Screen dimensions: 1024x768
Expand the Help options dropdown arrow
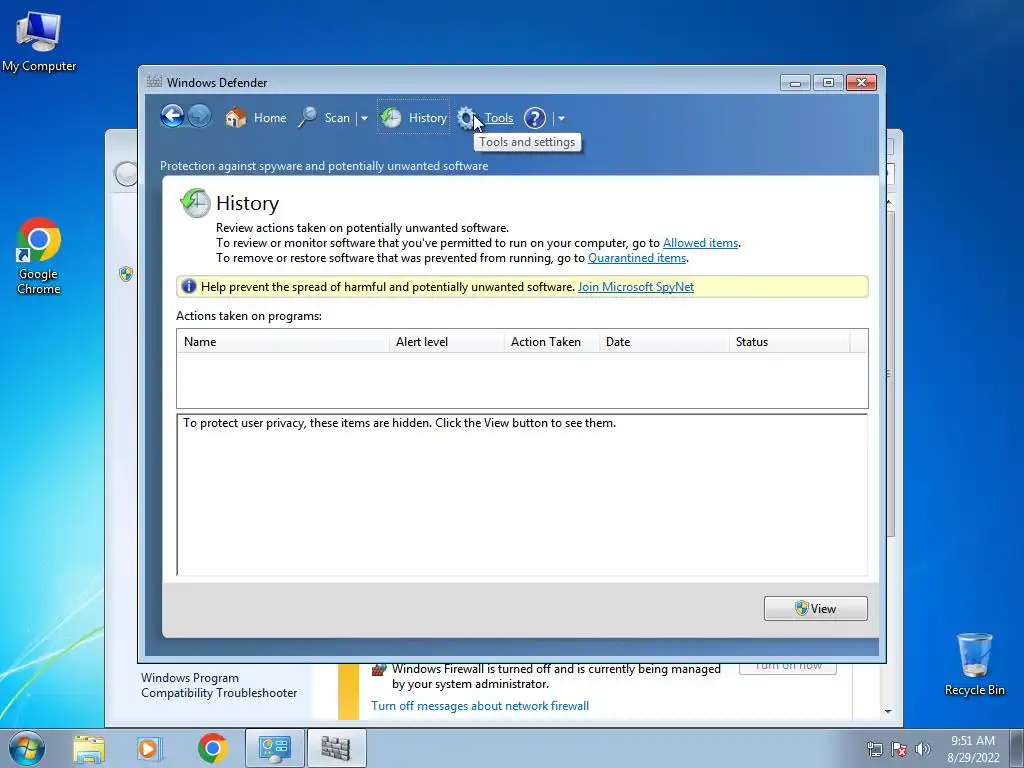(x=562, y=119)
